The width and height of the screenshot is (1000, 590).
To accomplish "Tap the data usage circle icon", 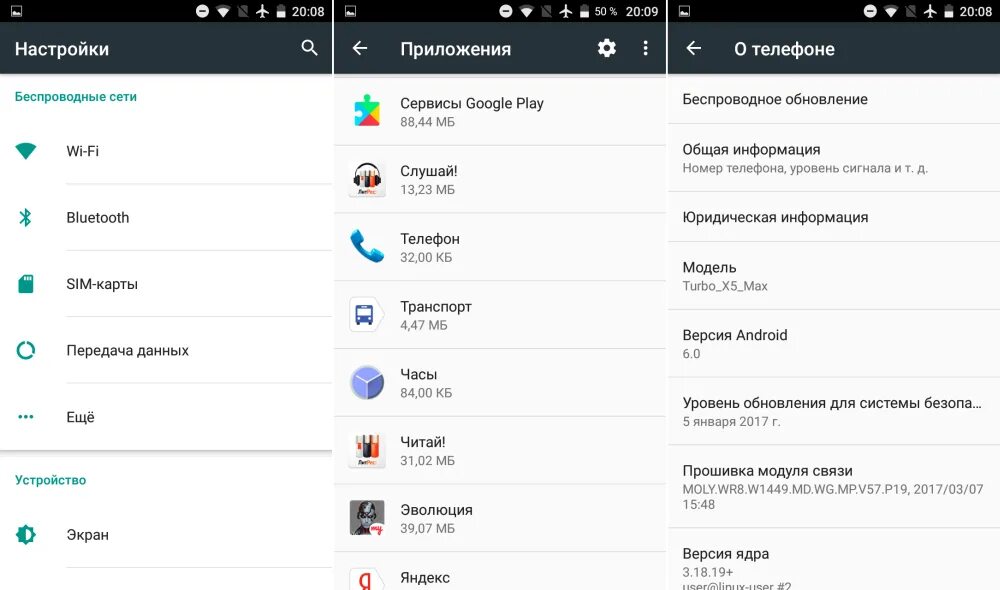I will coord(26,350).
